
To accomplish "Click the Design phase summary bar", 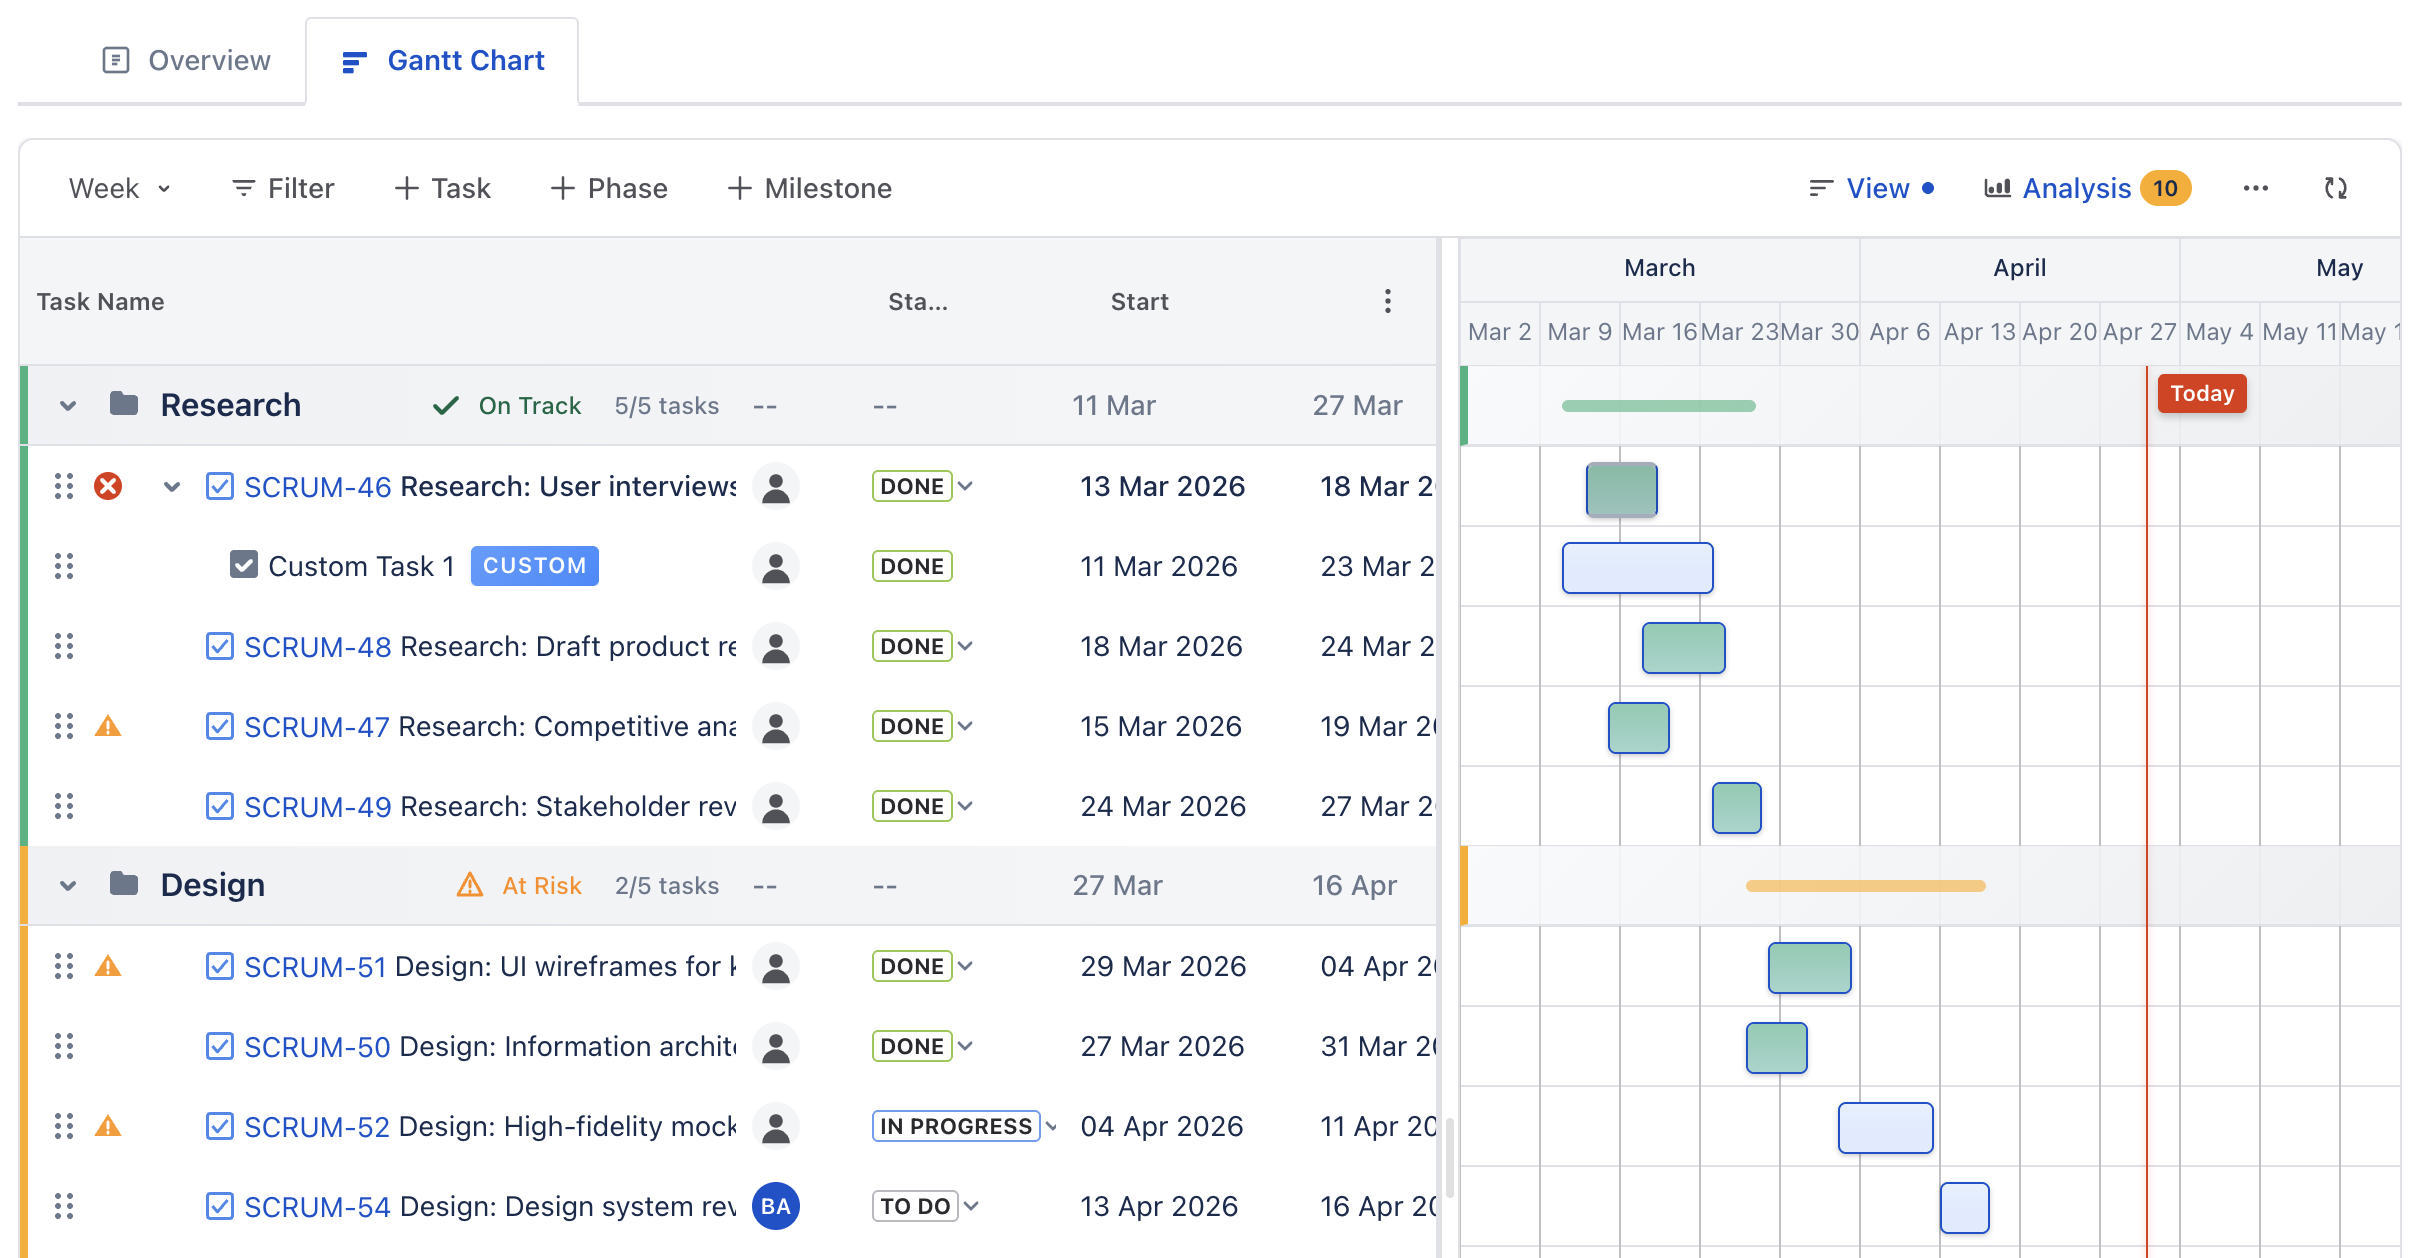I will tap(1866, 886).
